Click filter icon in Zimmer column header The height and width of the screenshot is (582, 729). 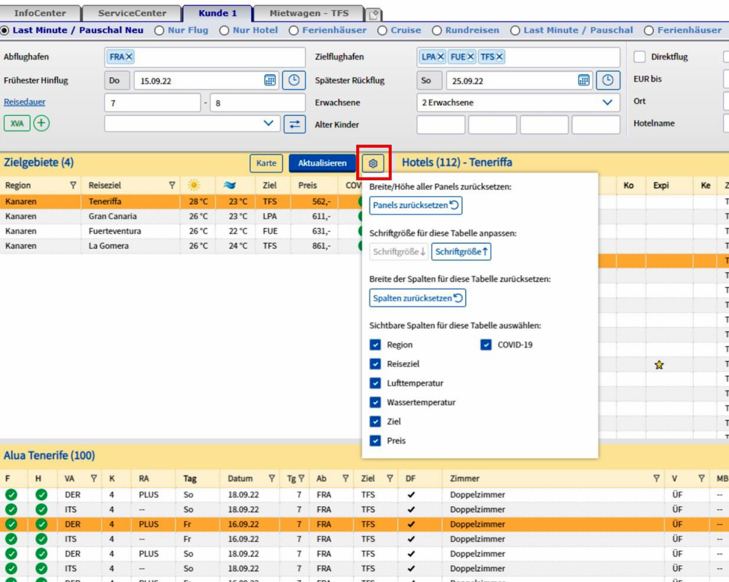click(x=656, y=478)
